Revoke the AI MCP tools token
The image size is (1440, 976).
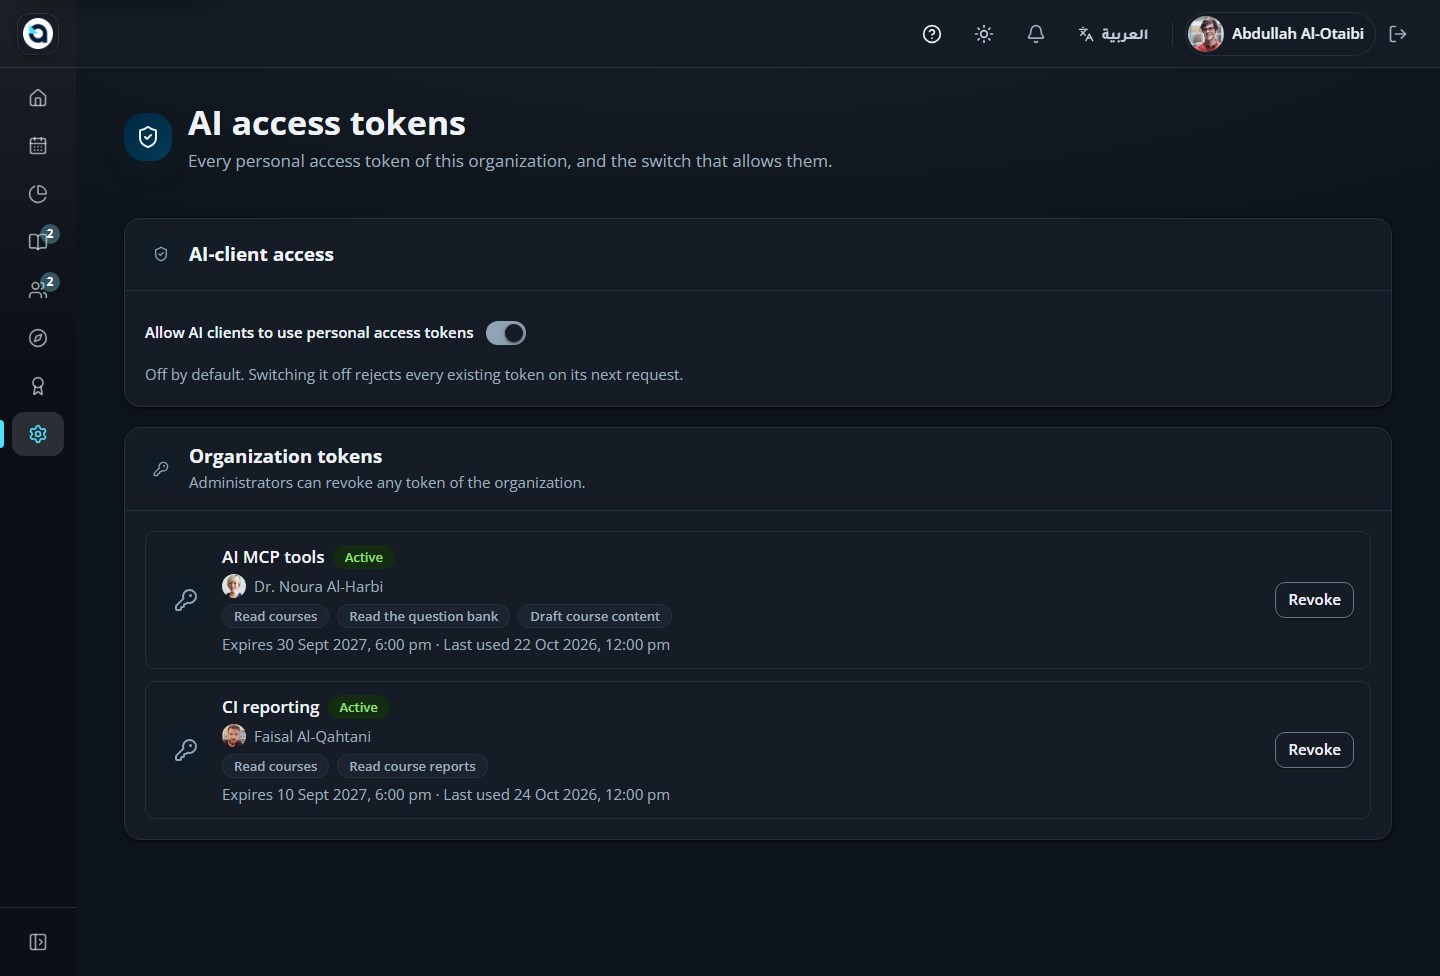1314,600
